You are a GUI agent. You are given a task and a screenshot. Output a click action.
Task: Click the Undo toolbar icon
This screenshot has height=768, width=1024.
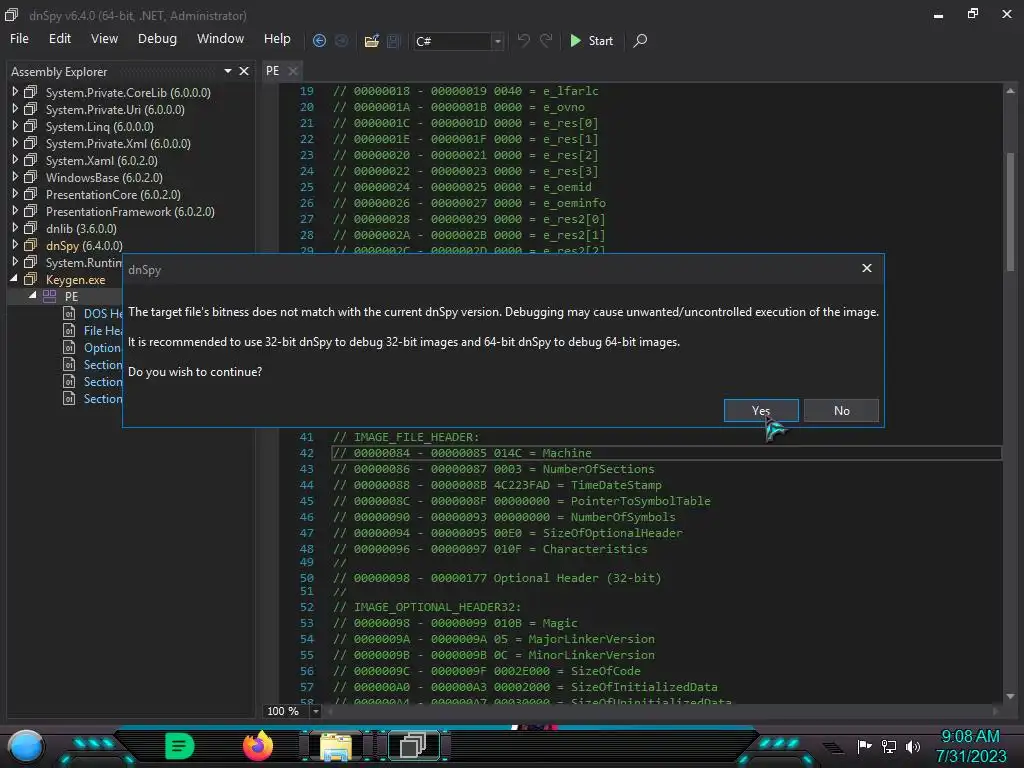point(523,40)
